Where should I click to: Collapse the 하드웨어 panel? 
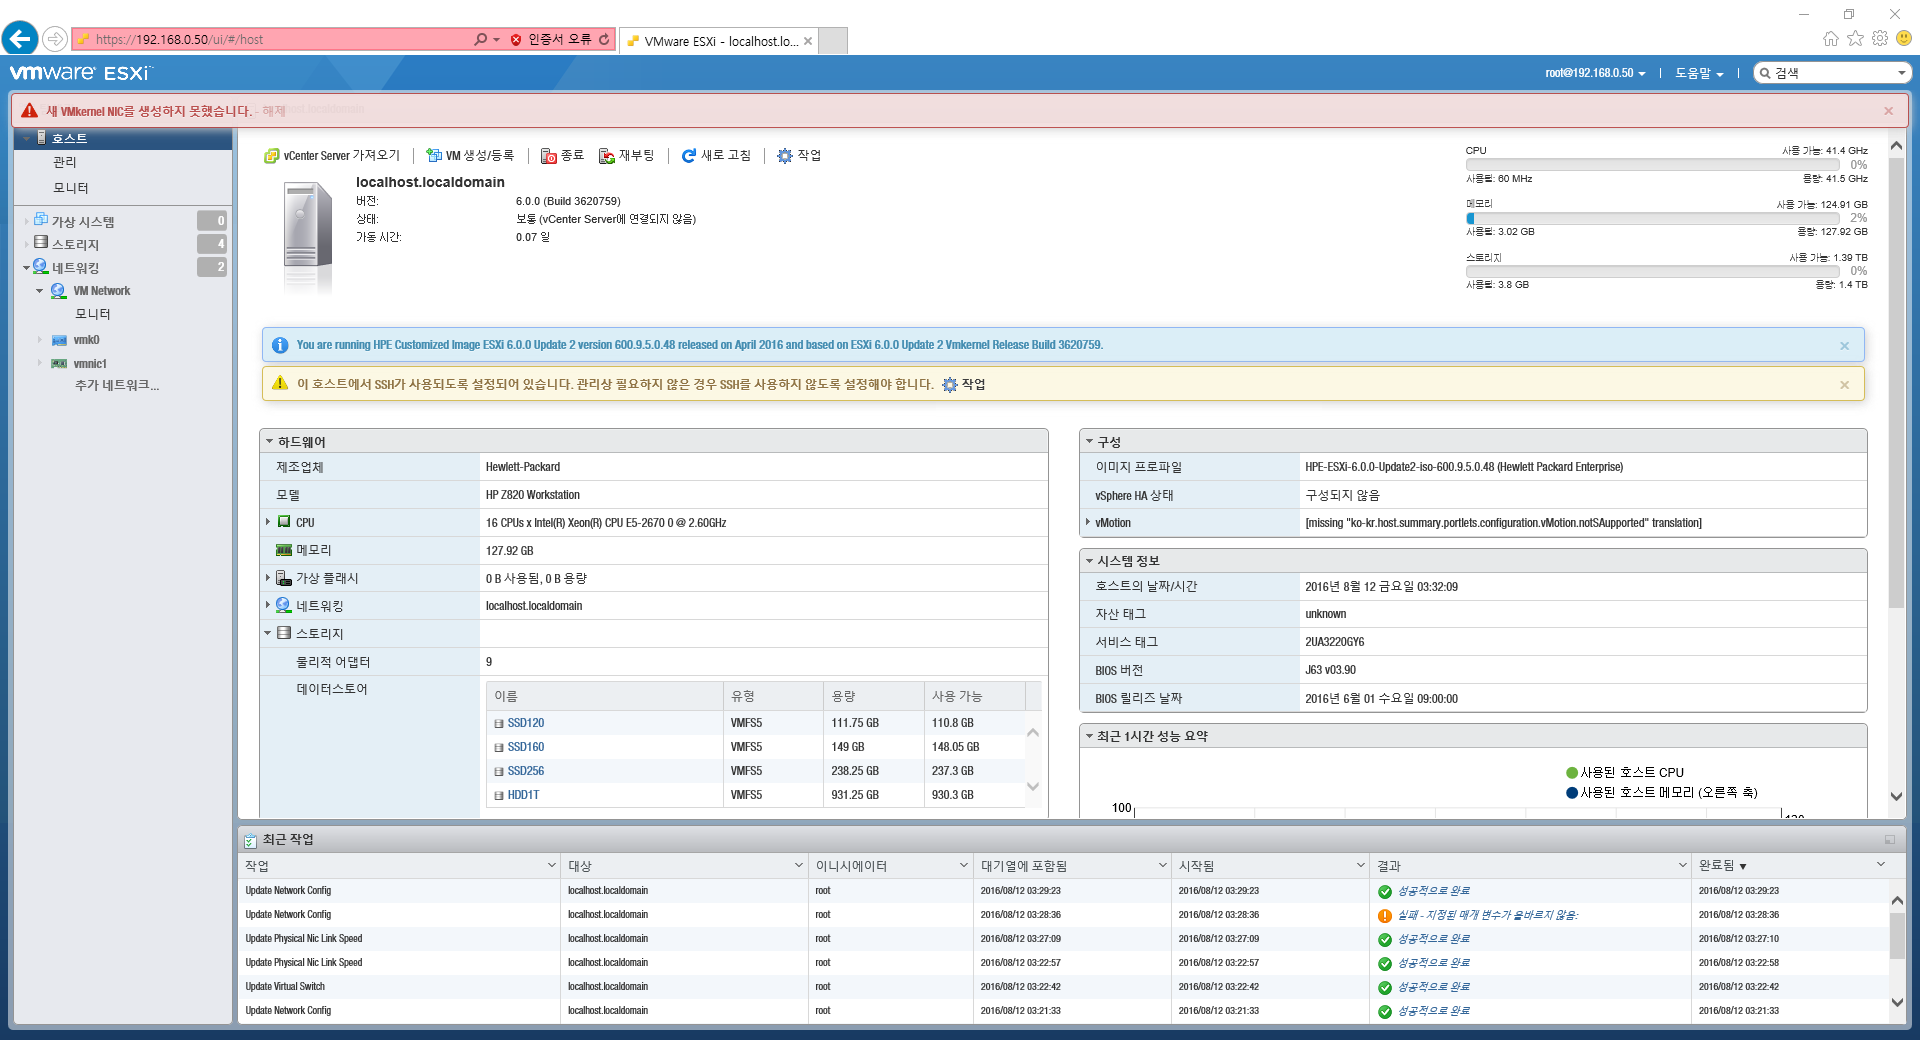(x=269, y=441)
